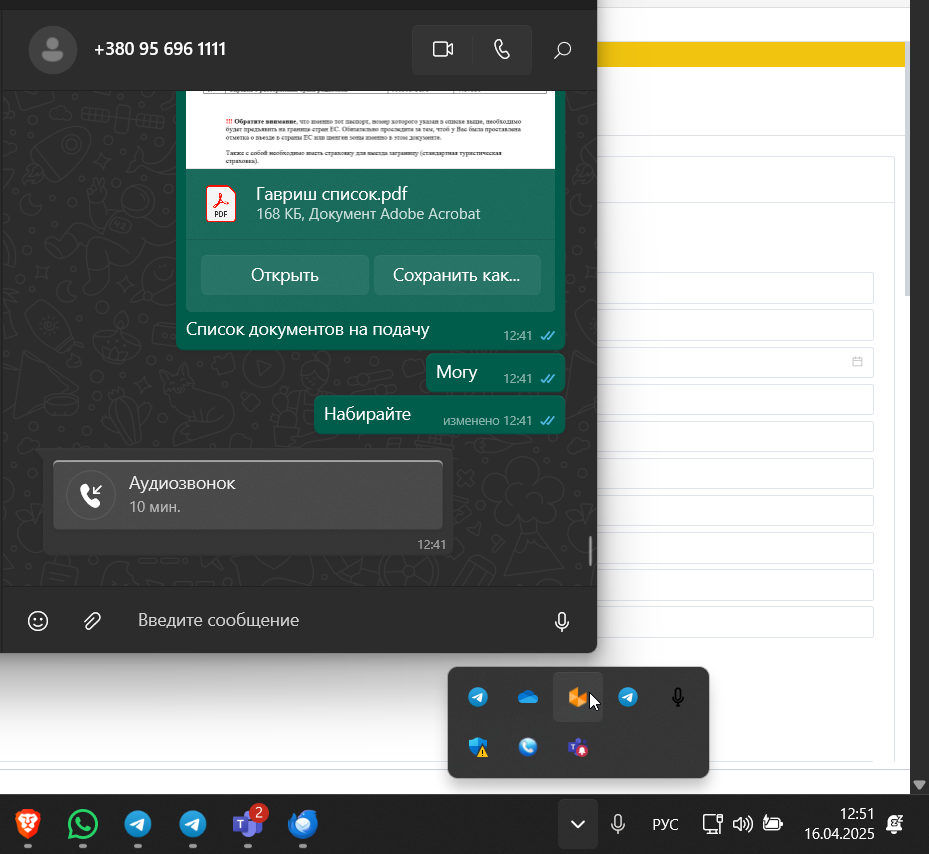Click the microphone icon in tray popup
929x854 pixels.
point(678,698)
